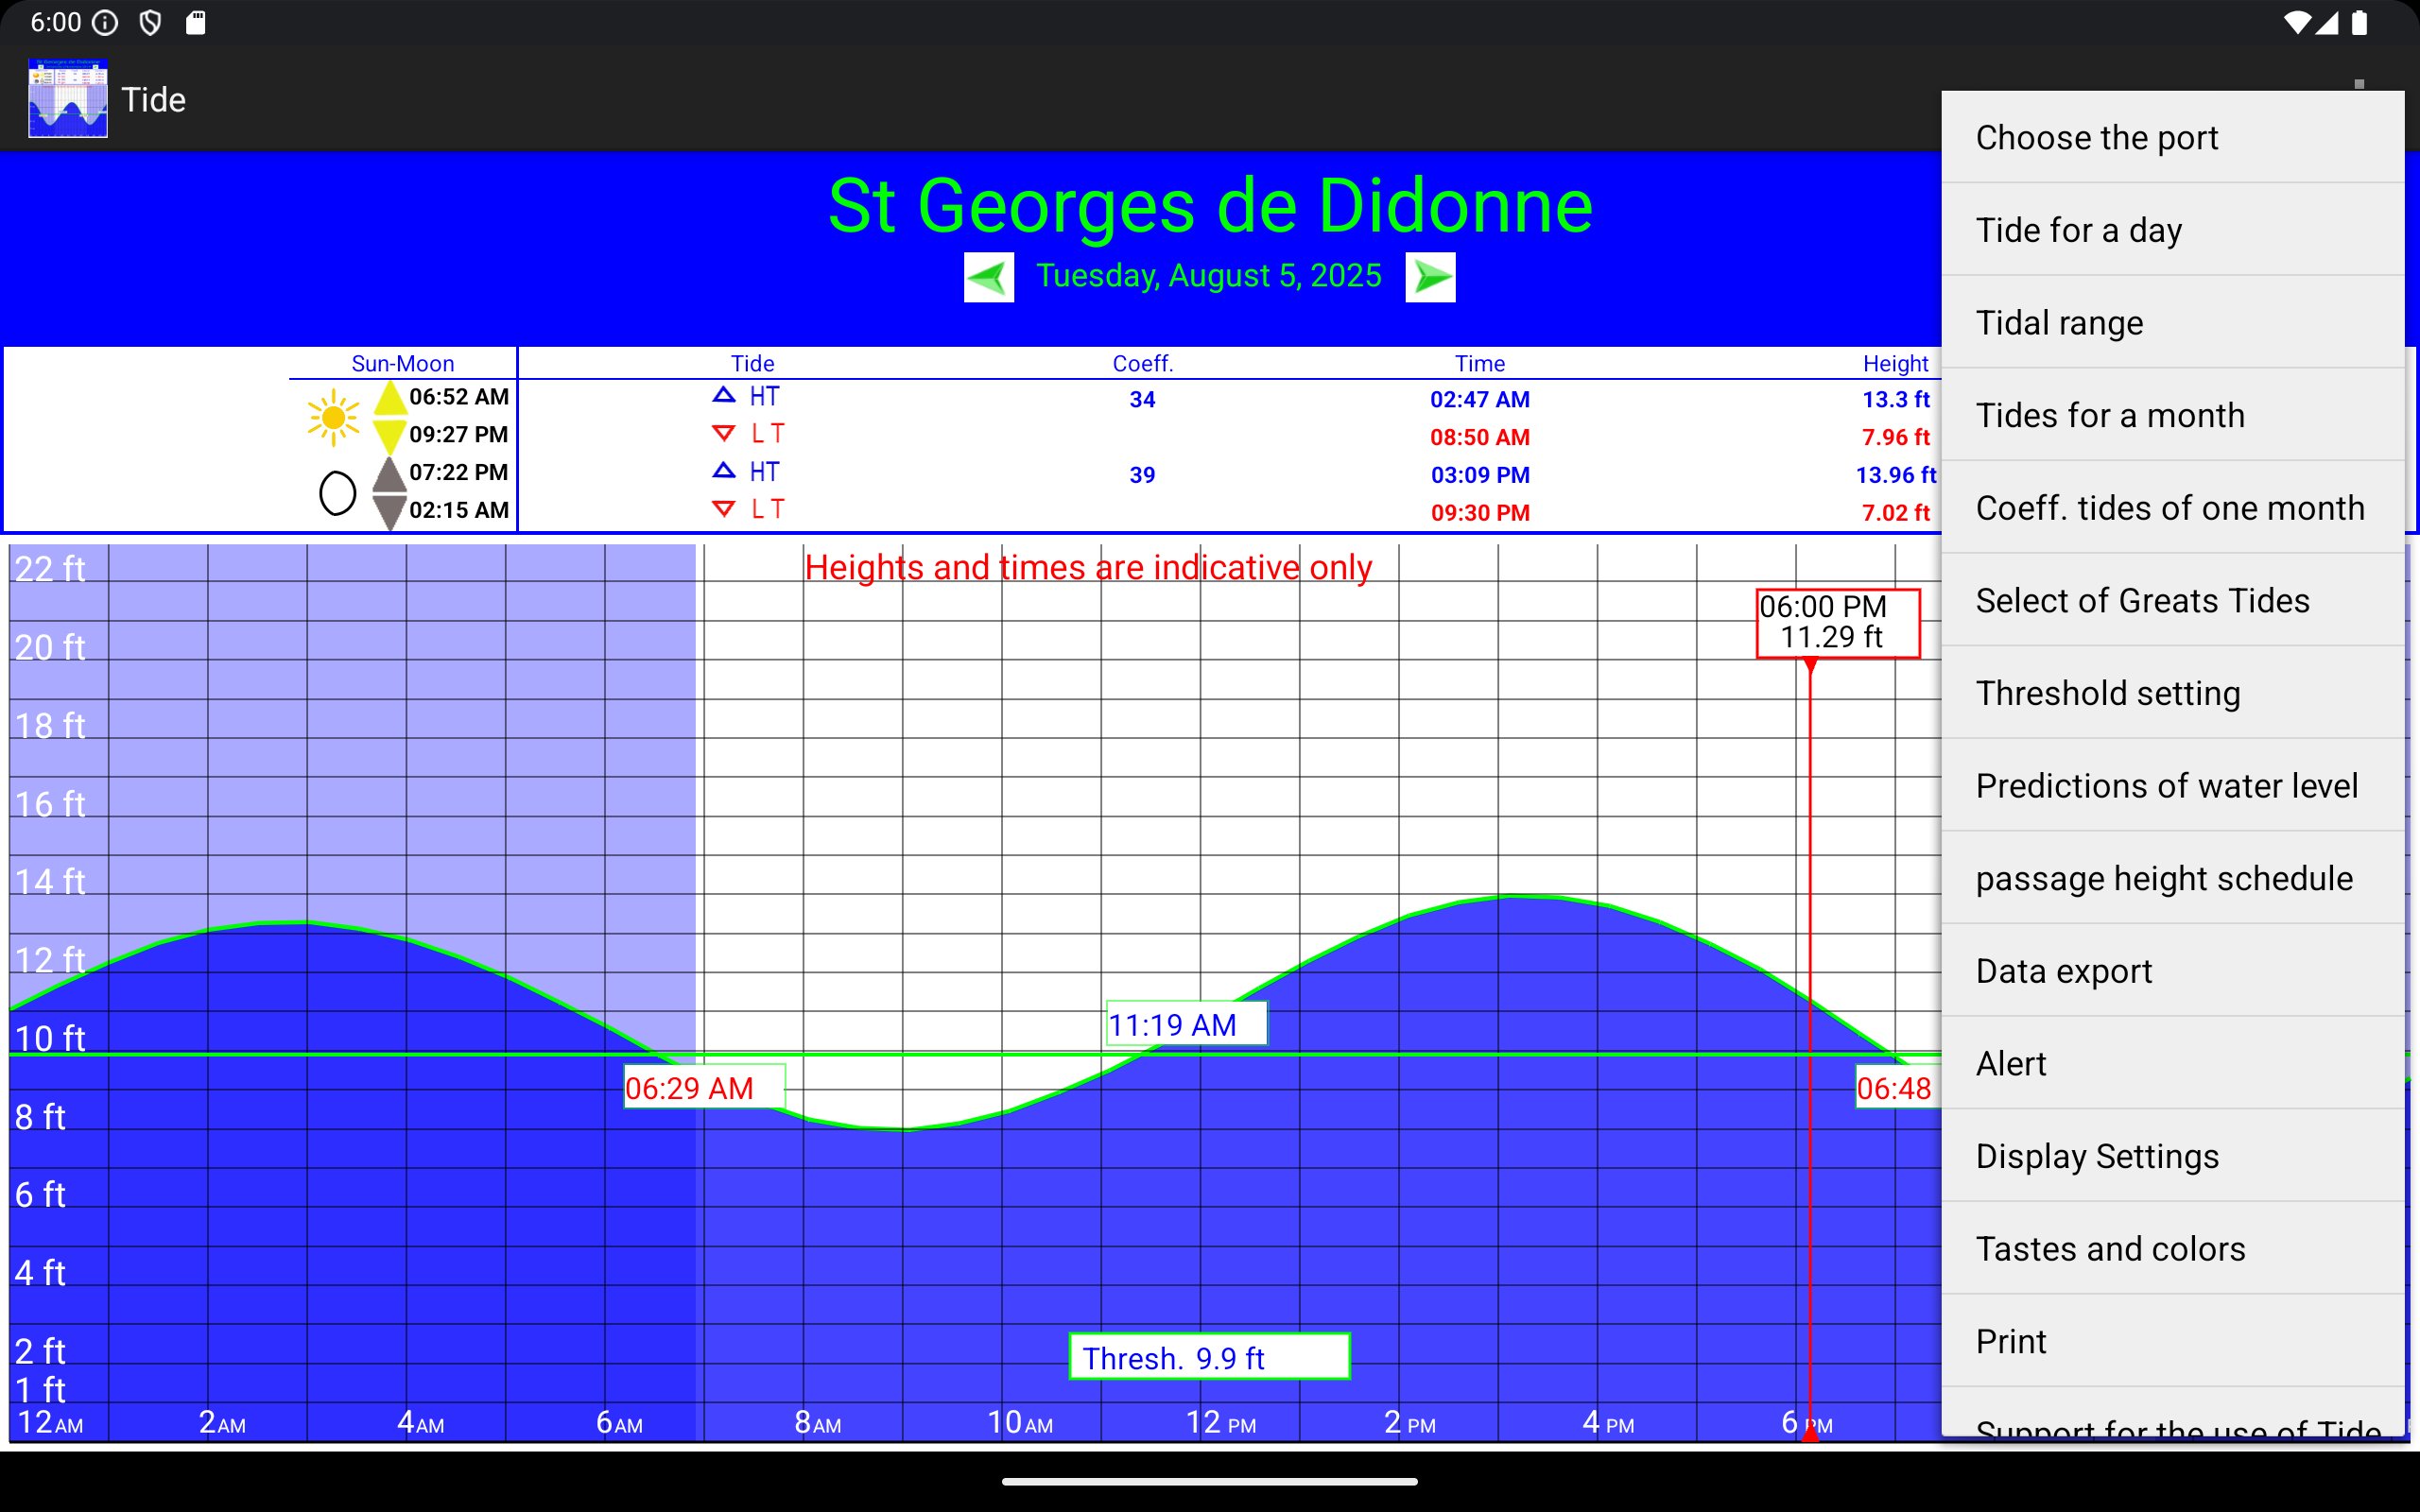Click the 06:00 PM time marker box

coord(1837,622)
